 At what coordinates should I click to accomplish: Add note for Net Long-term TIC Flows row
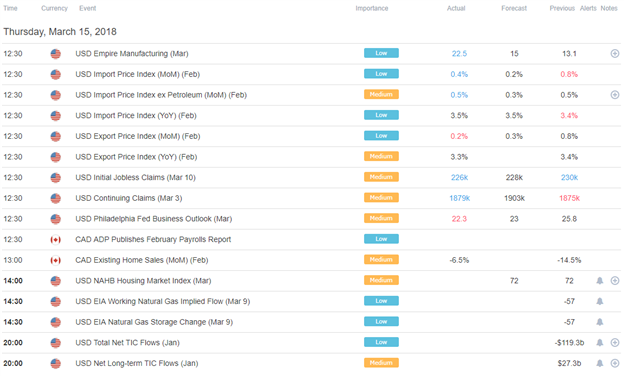pos(614,363)
